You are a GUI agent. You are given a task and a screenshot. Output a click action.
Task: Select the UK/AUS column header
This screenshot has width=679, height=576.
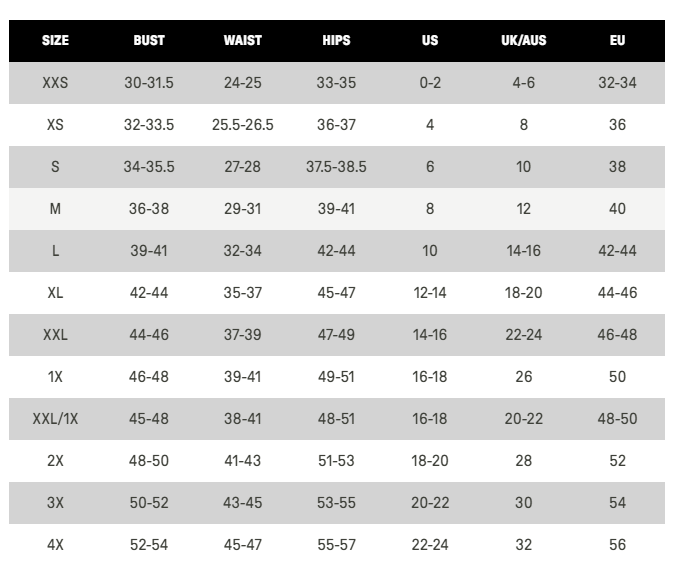[523, 41]
